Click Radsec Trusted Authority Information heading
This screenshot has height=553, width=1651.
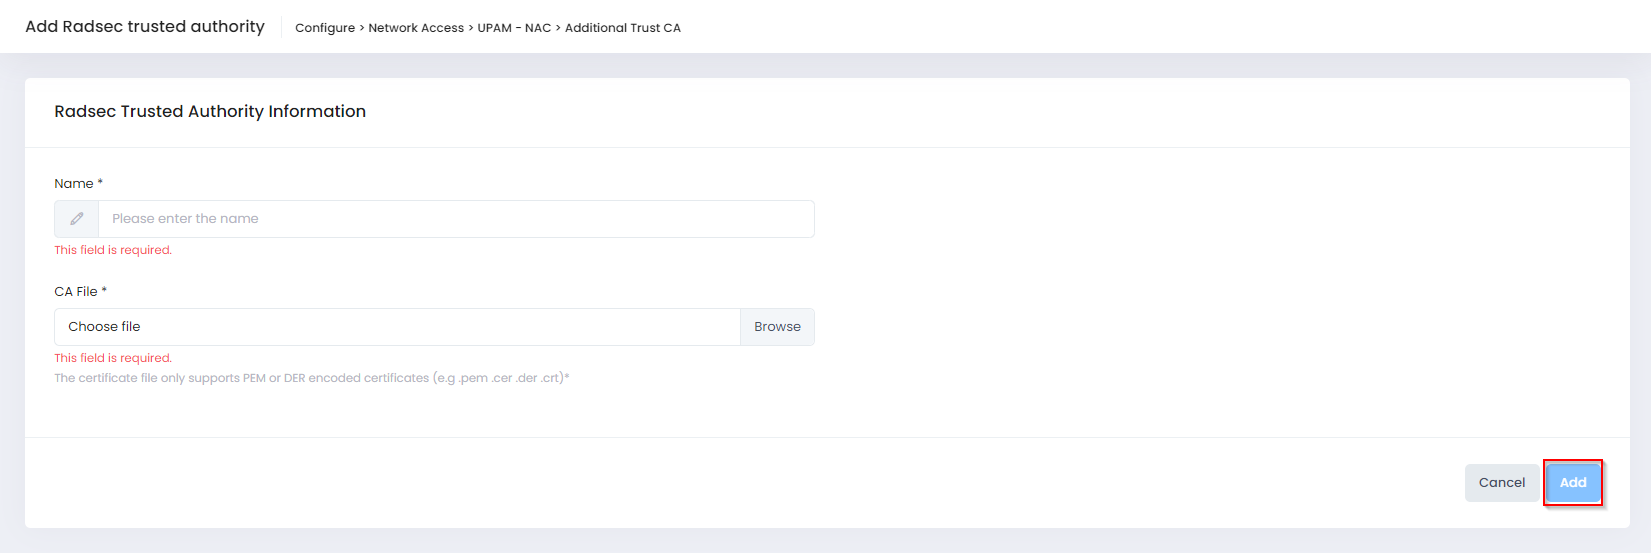(x=210, y=112)
